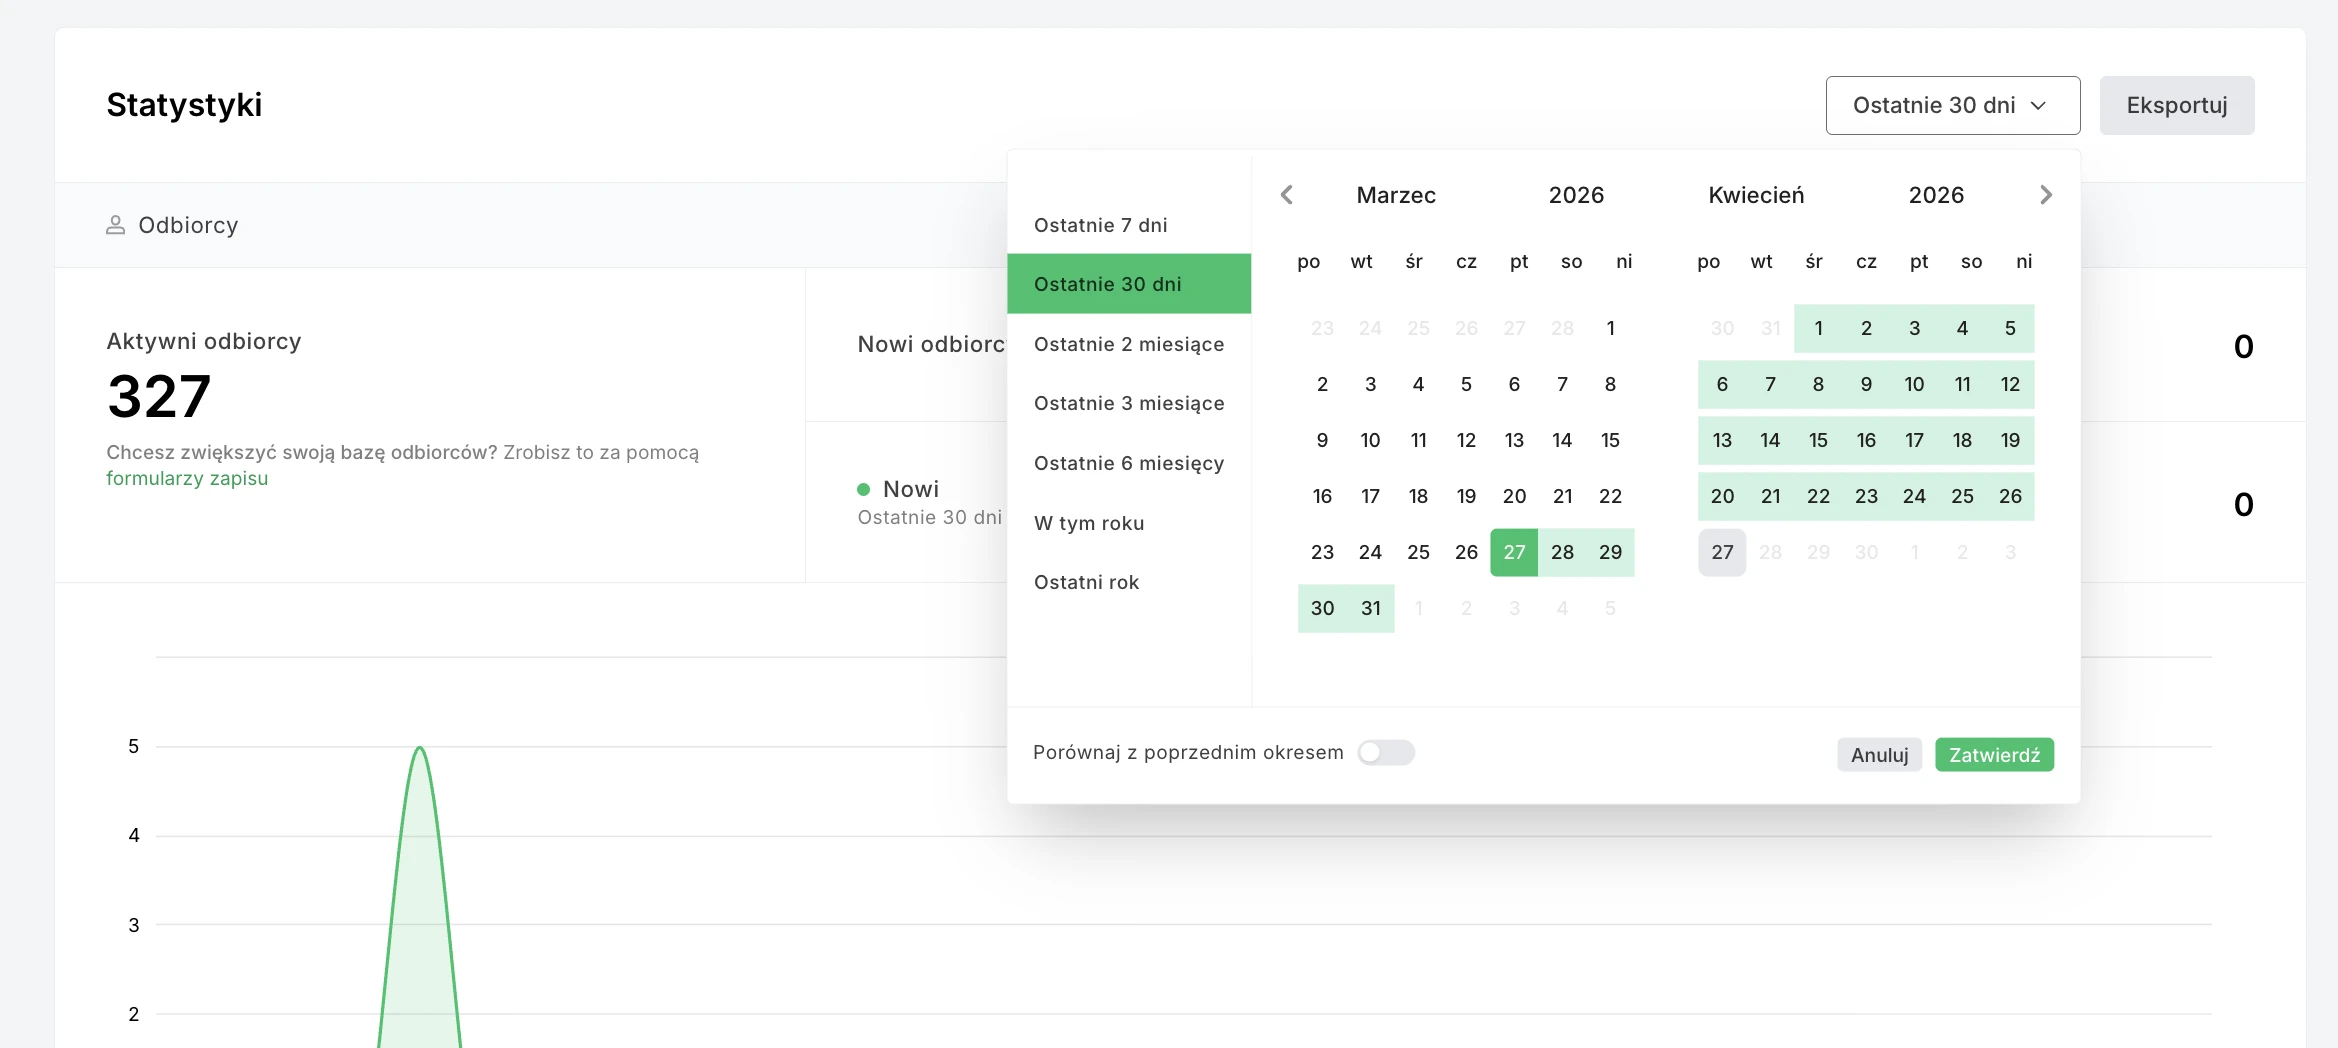2338x1048 pixels.
Task: Choose 'Ostatnie 2 miesiące' range preset
Action: 1128,344
